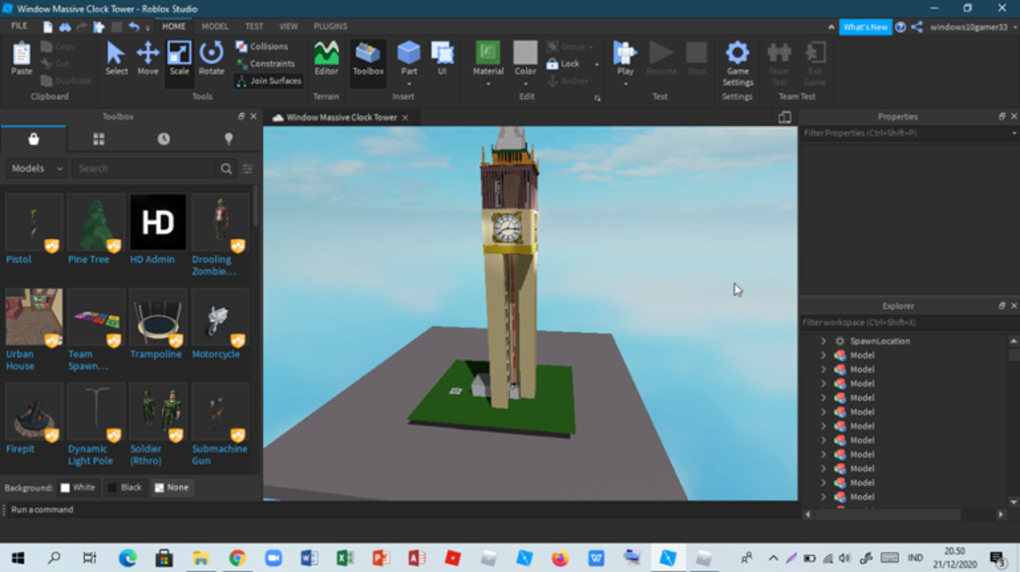Open Toolbox search filter options
This screenshot has width=1020, height=572.
click(x=248, y=169)
